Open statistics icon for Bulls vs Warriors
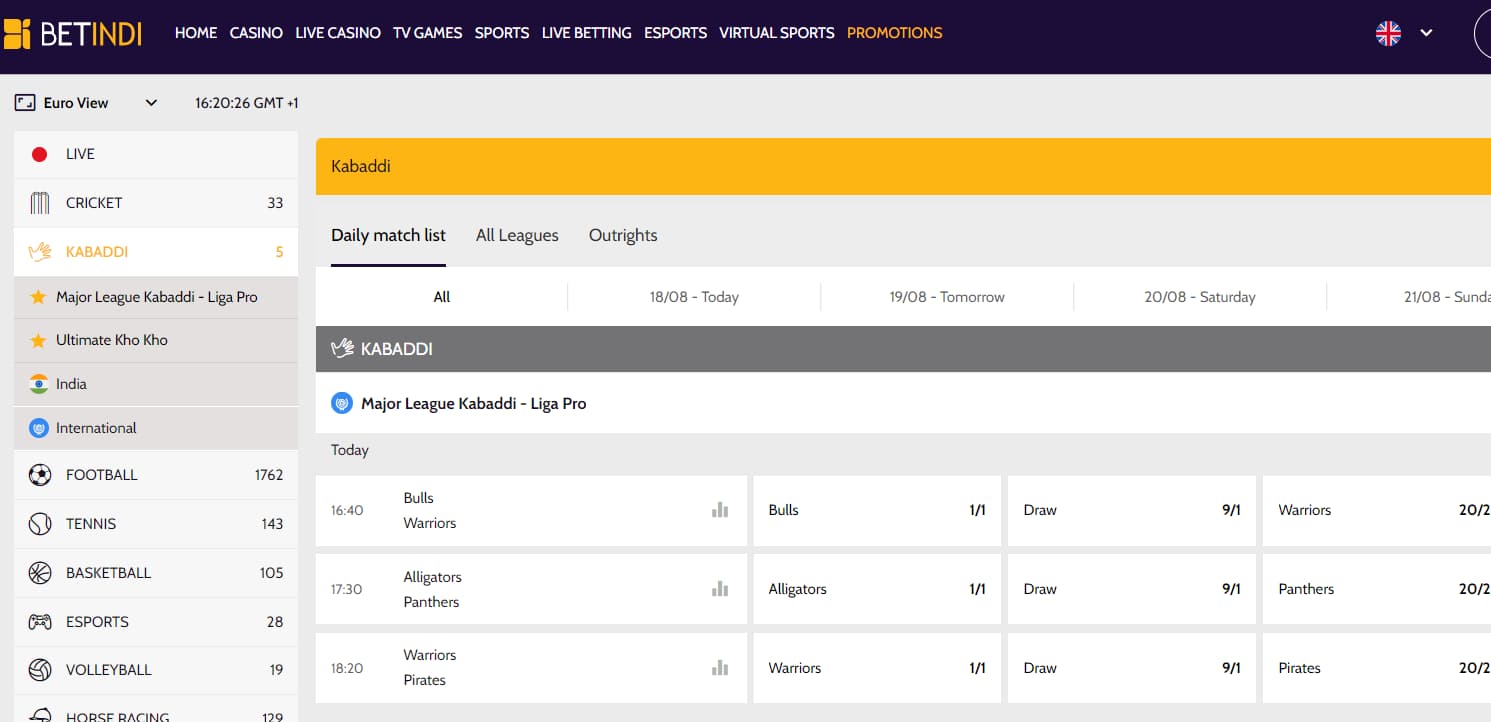 point(720,510)
